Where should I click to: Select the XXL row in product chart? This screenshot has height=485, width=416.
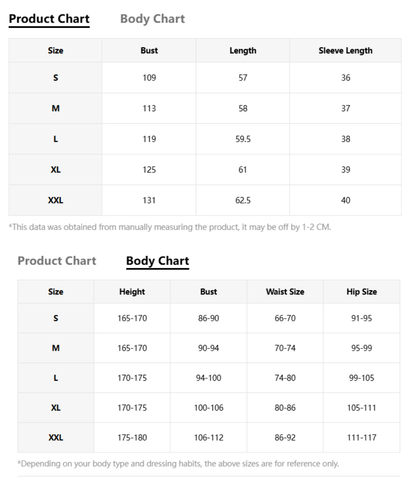click(205, 200)
